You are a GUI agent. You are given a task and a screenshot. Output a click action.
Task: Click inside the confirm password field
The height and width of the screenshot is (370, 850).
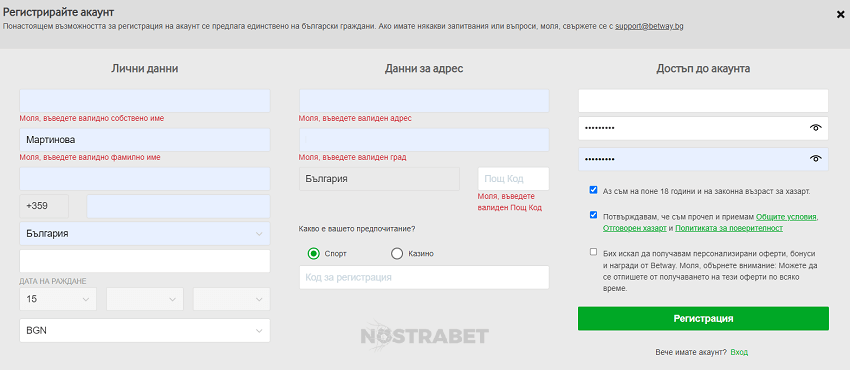[x=703, y=159]
